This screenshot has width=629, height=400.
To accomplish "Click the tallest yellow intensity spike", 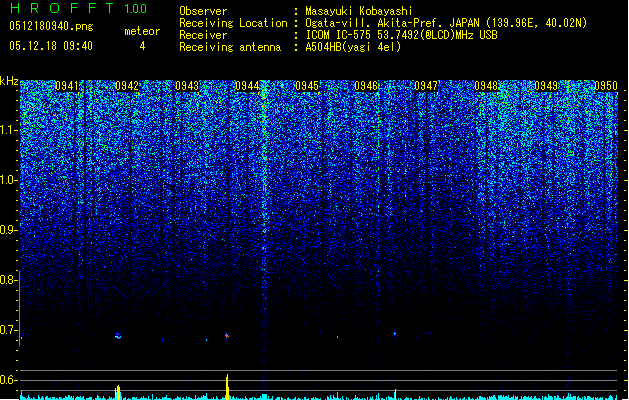I will tap(227, 387).
